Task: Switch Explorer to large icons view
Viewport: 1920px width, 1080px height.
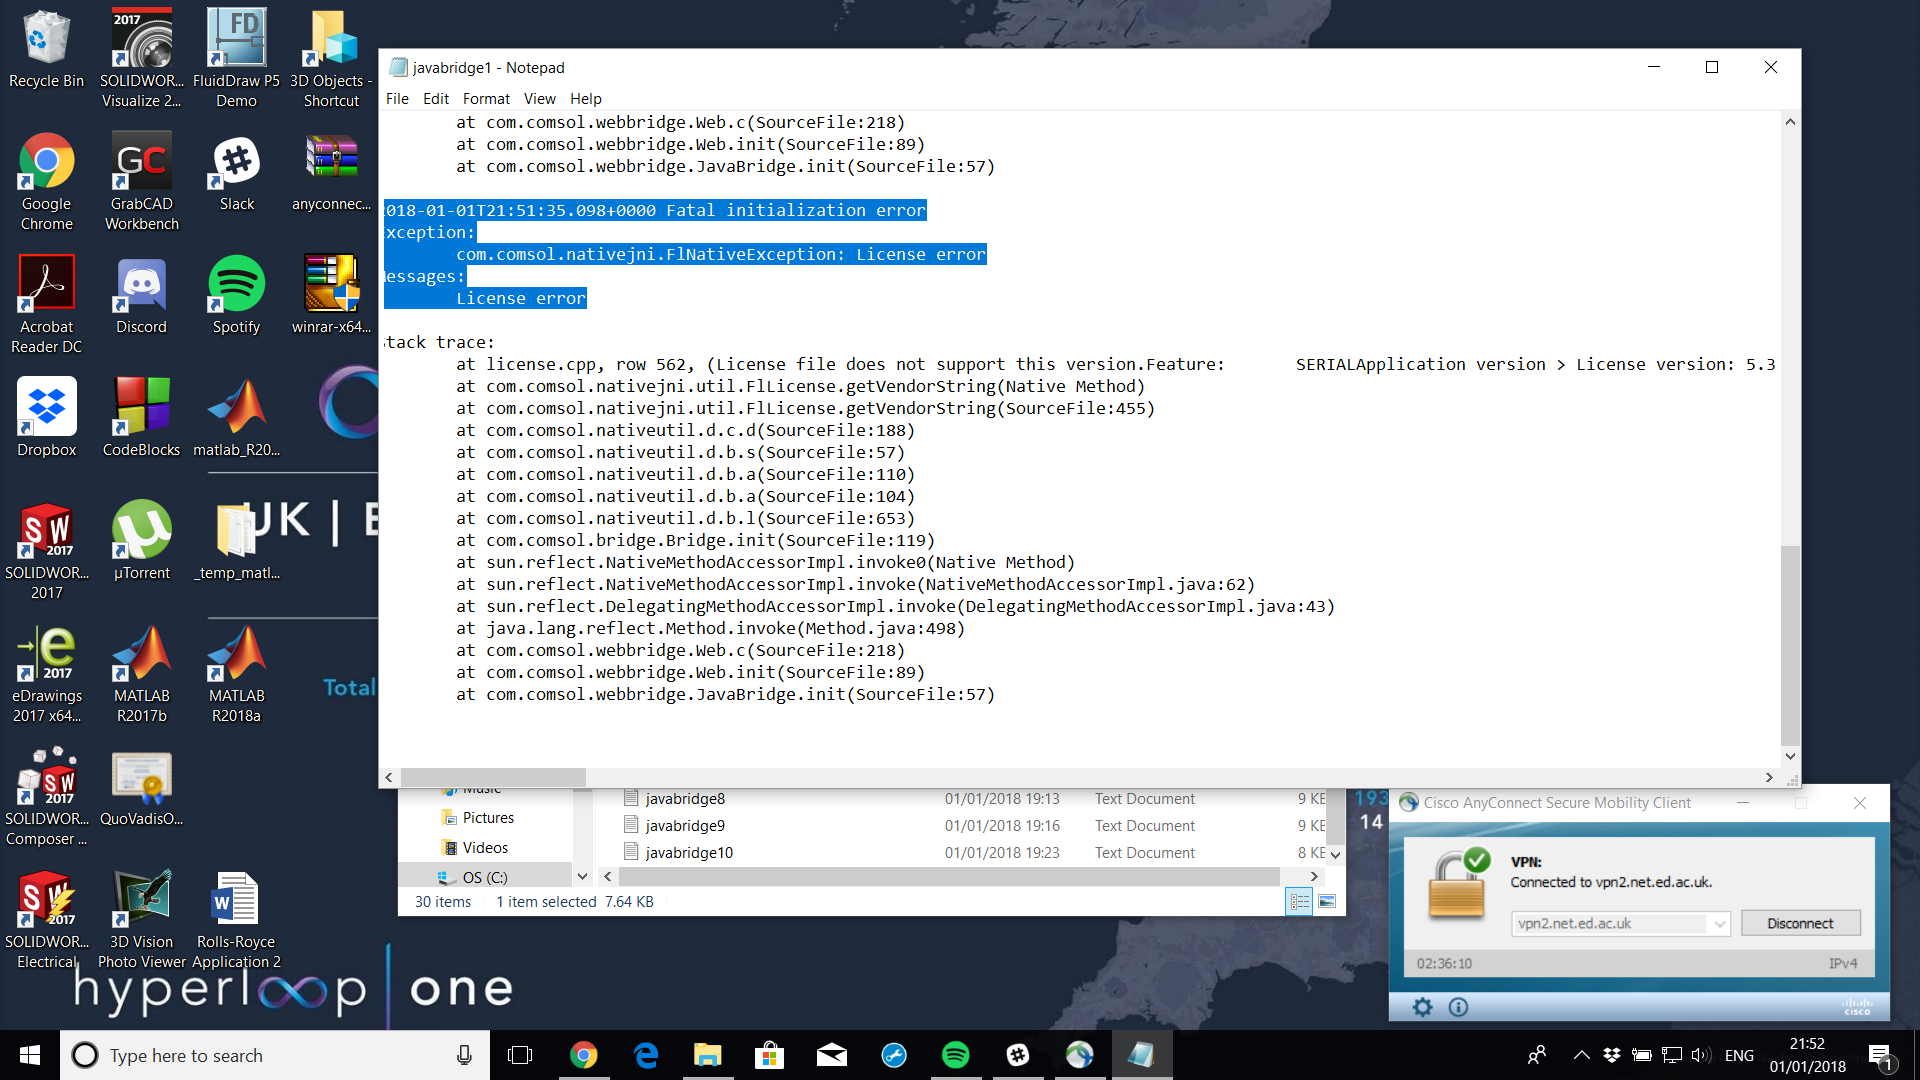Action: [1327, 902]
